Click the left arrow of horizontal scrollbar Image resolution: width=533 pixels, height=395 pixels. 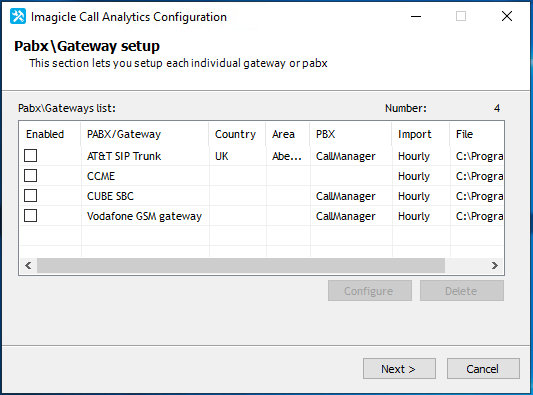pyautogui.click(x=29, y=265)
